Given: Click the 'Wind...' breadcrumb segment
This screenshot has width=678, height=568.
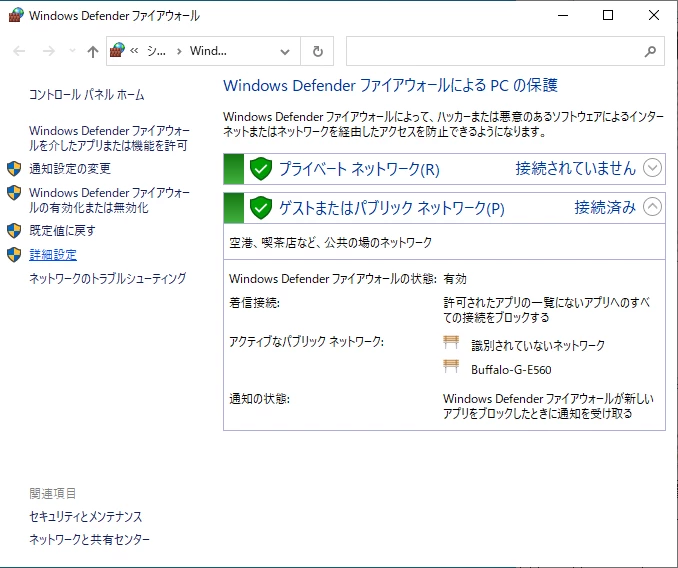Looking at the screenshot, I should point(208,51).
